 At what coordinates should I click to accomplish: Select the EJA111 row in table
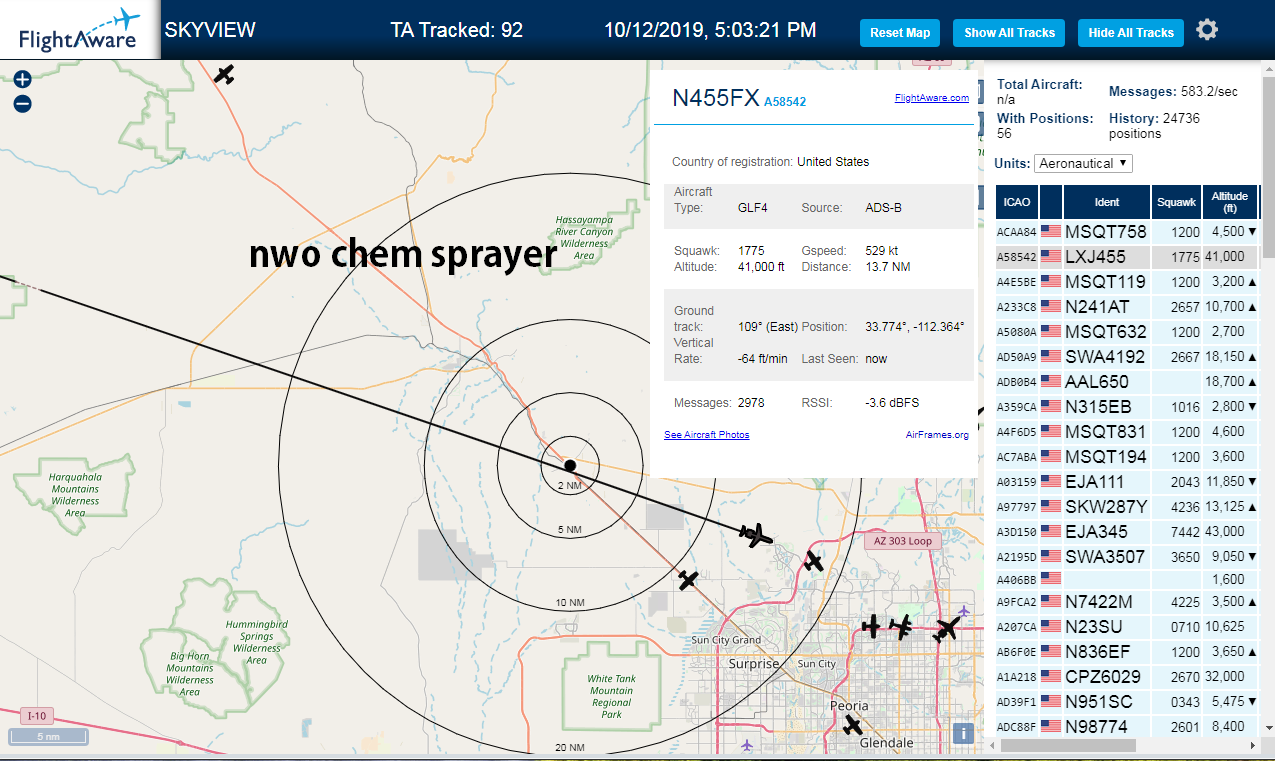pos(1126,482)
